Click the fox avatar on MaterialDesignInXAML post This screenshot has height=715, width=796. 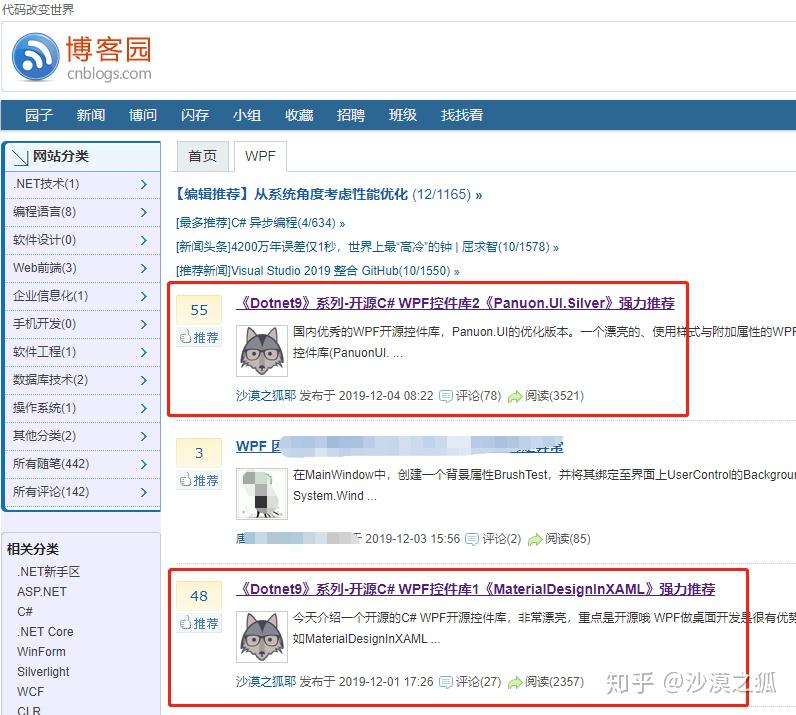pos(262,637)
